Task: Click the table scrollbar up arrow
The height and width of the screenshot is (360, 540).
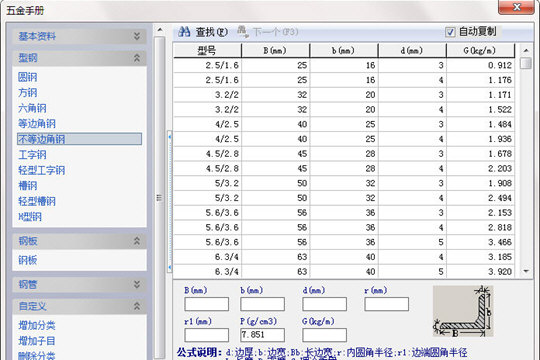Action: click(526, 51)
